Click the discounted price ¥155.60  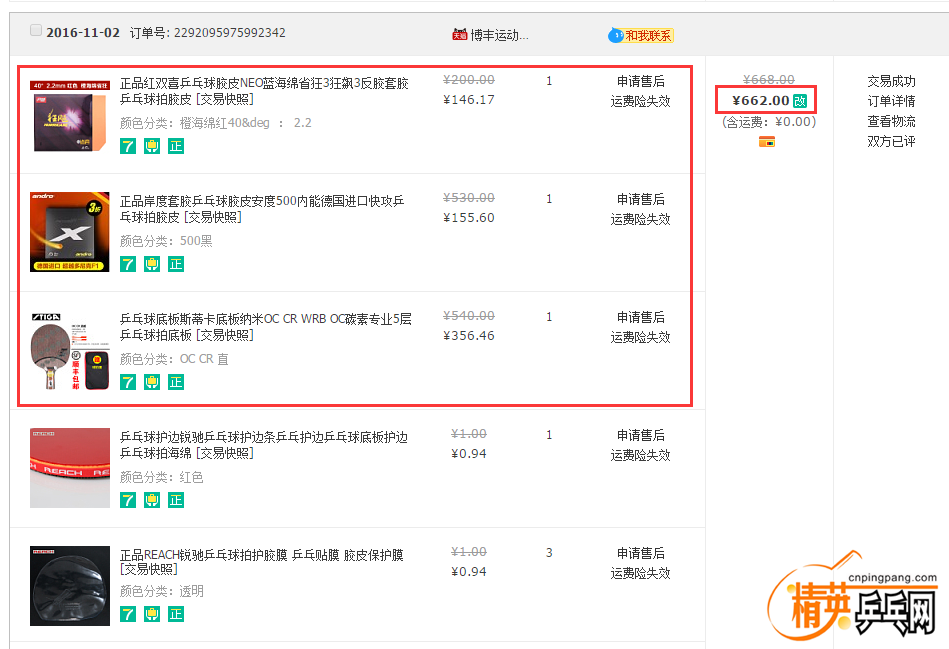tap(468, 217)
